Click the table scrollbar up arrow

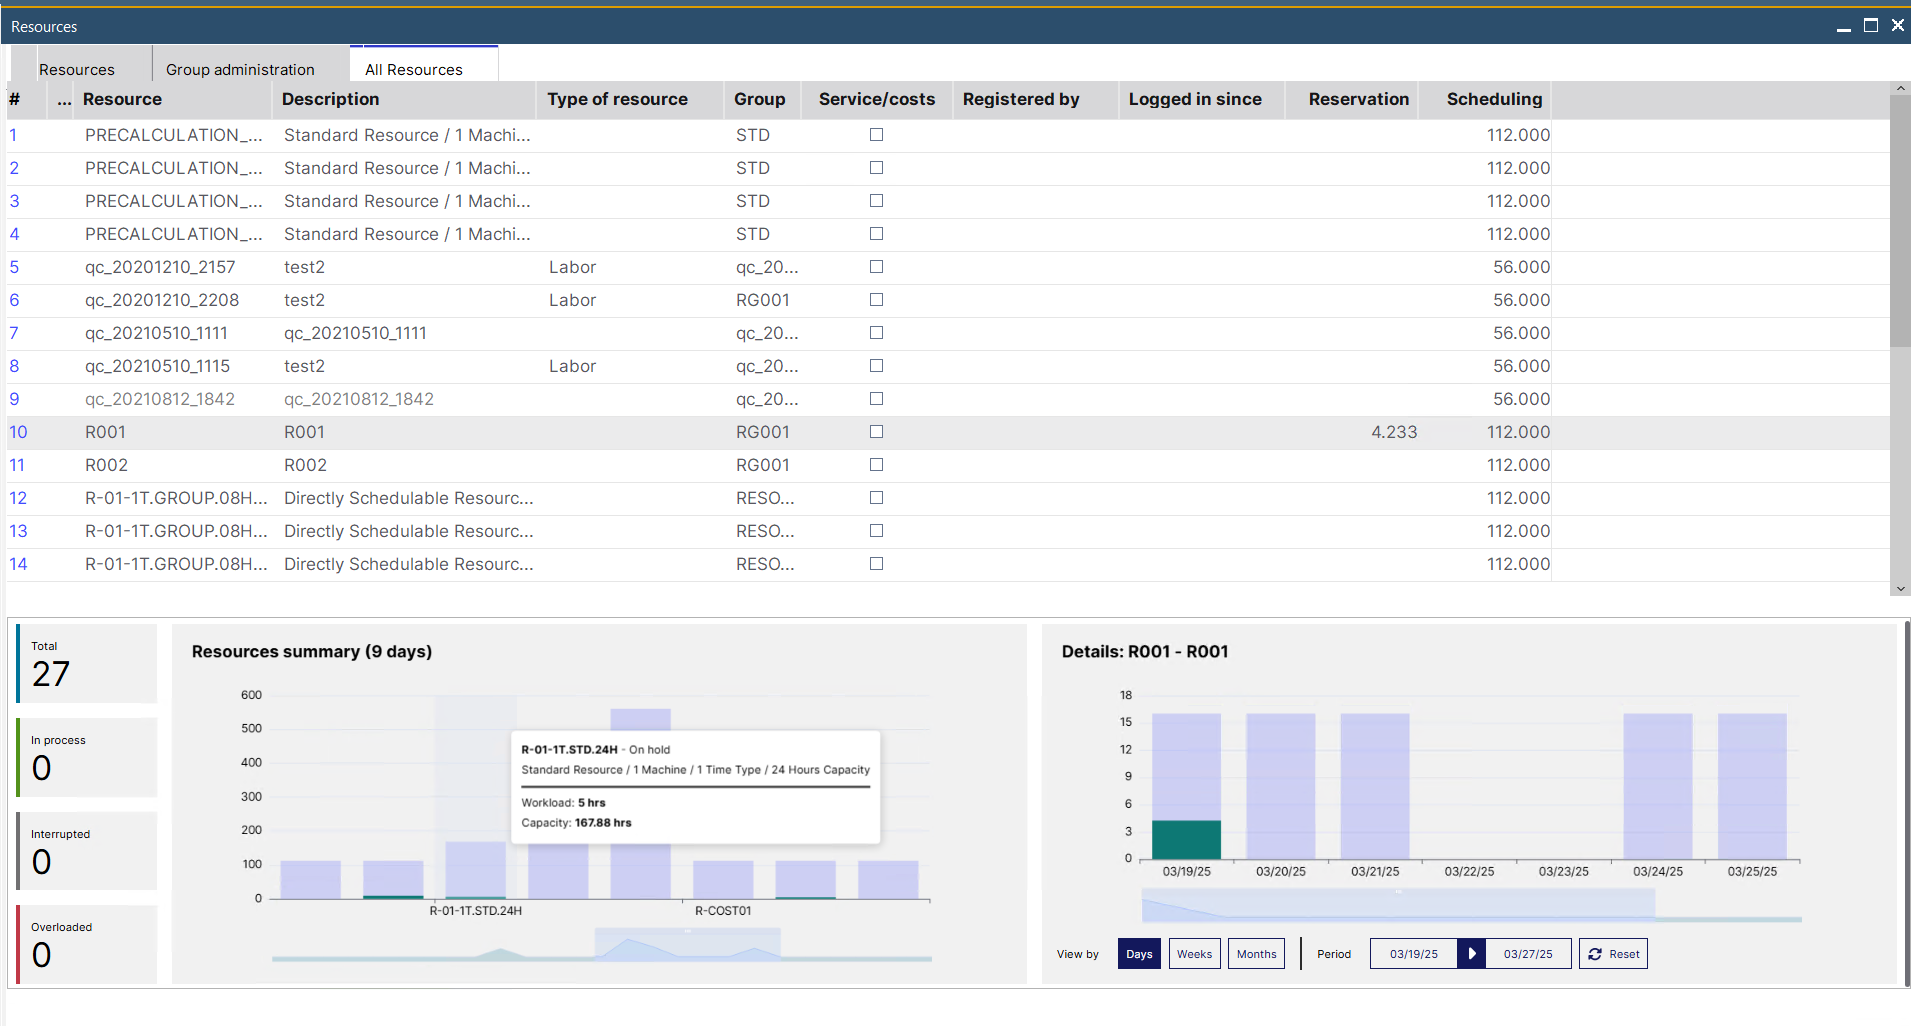click(x=1900, y=90)
